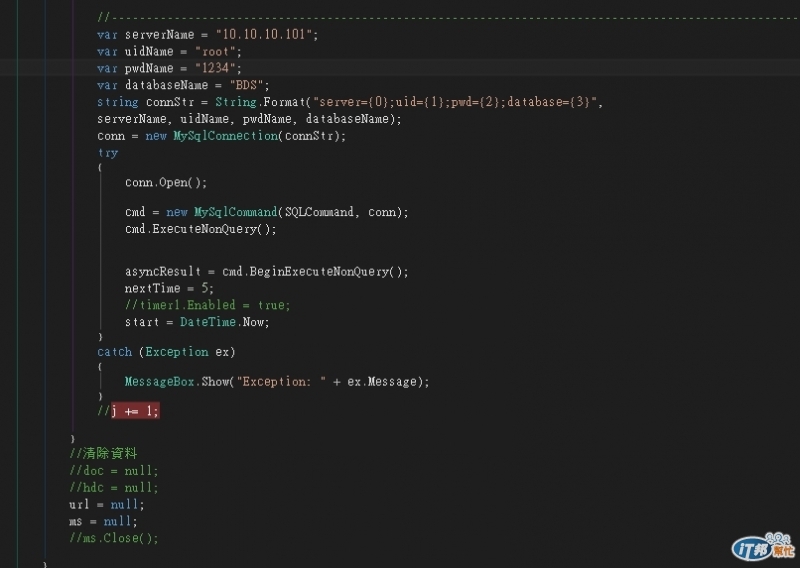Image resolution: width=800 pixels, height=568 pixels.
Task: Click the try keyword
Action: pos(108,153)
